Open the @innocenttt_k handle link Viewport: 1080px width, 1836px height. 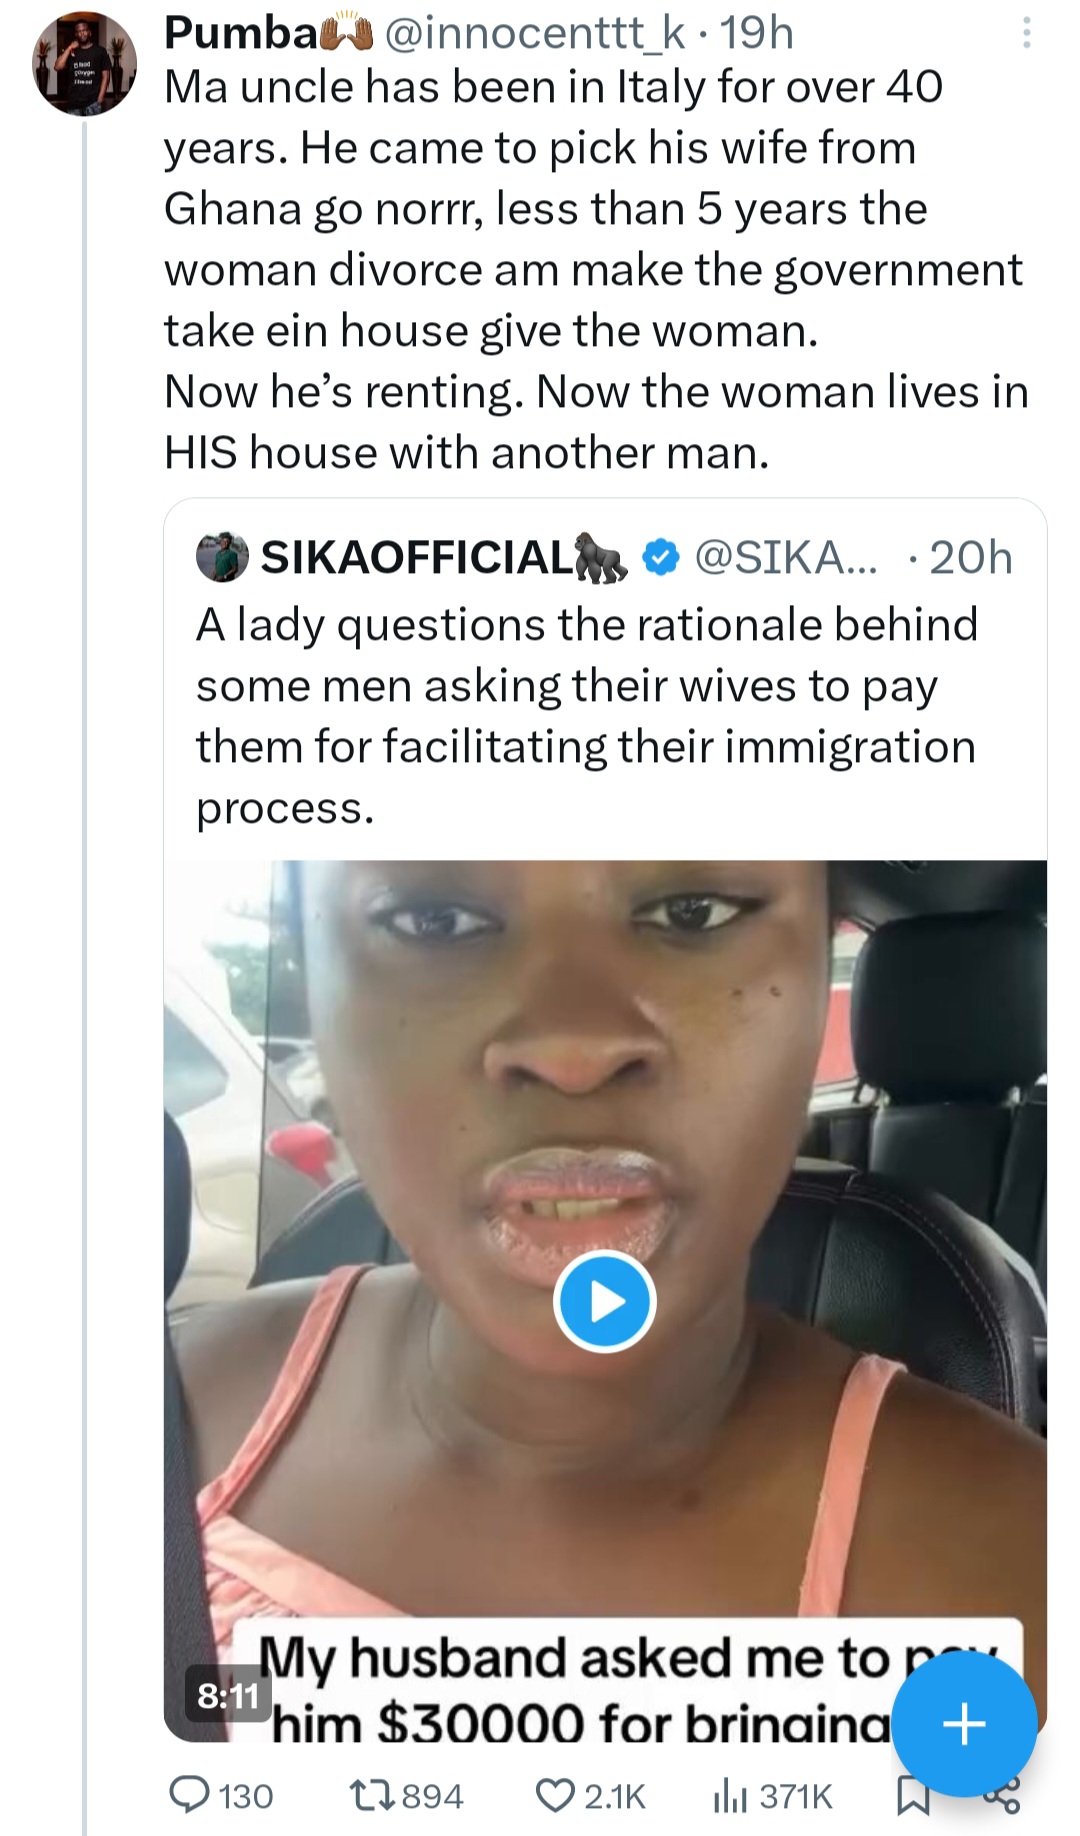click(535, 34)
